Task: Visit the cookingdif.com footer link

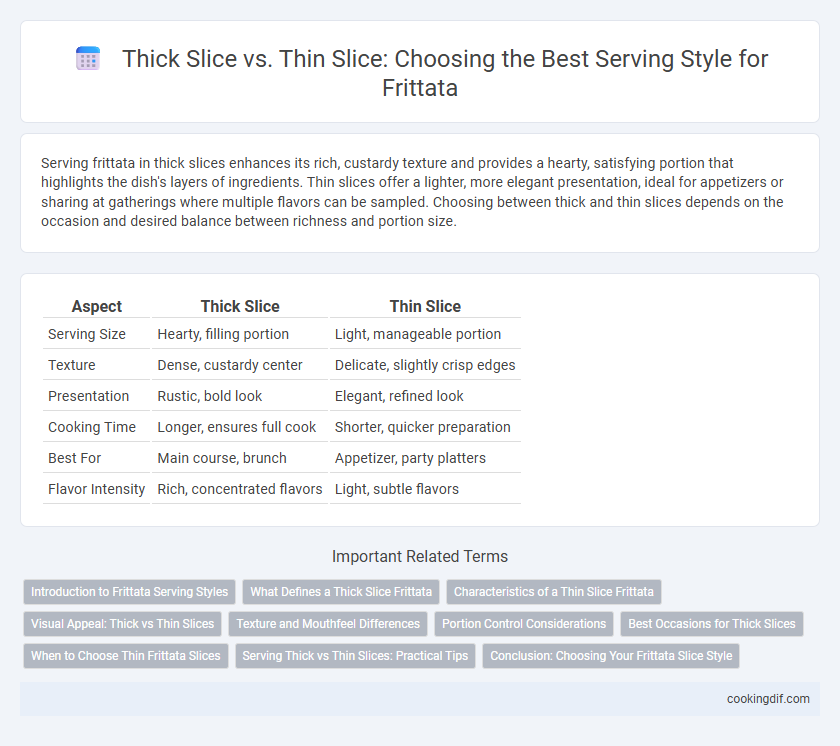Action: pyautogui.click(x=768, y=699)
